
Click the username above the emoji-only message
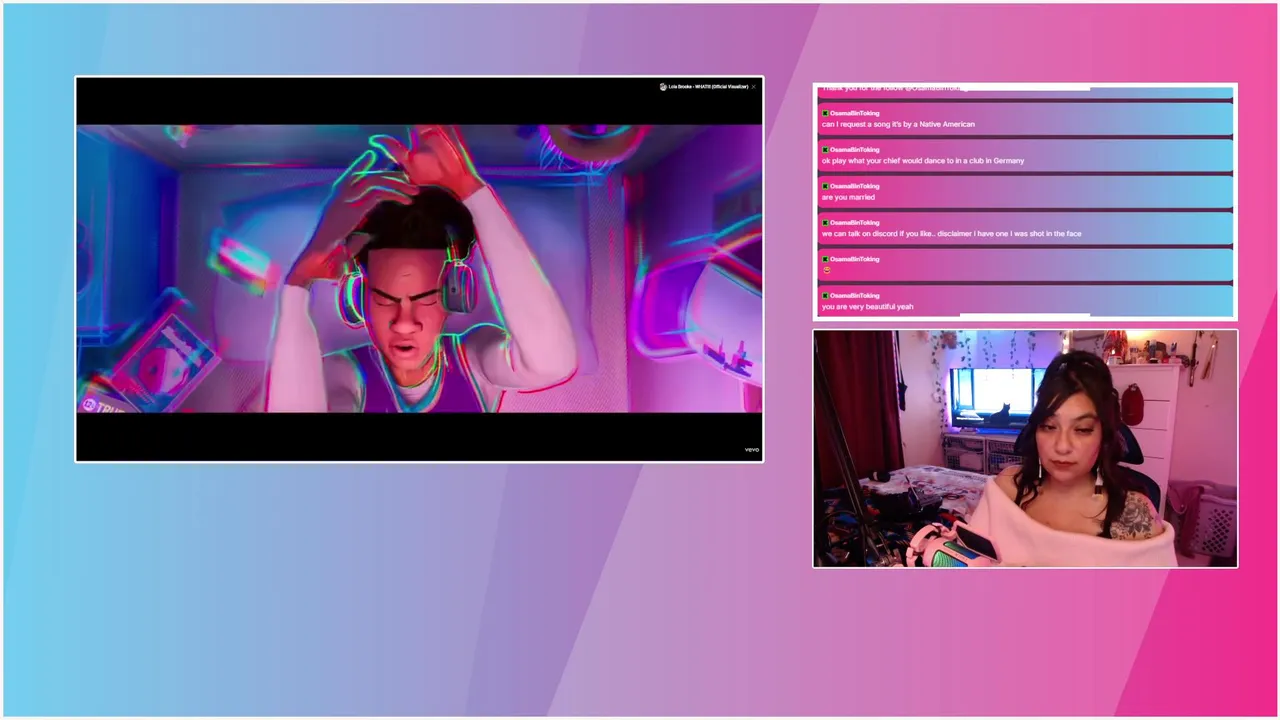tap(854, 259)
